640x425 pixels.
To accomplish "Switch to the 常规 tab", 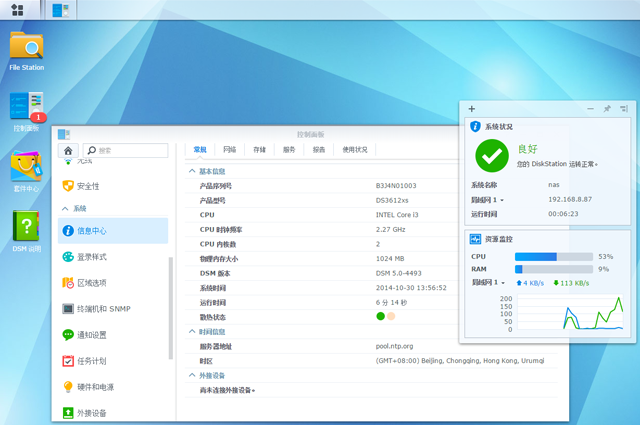I will 200,150.
